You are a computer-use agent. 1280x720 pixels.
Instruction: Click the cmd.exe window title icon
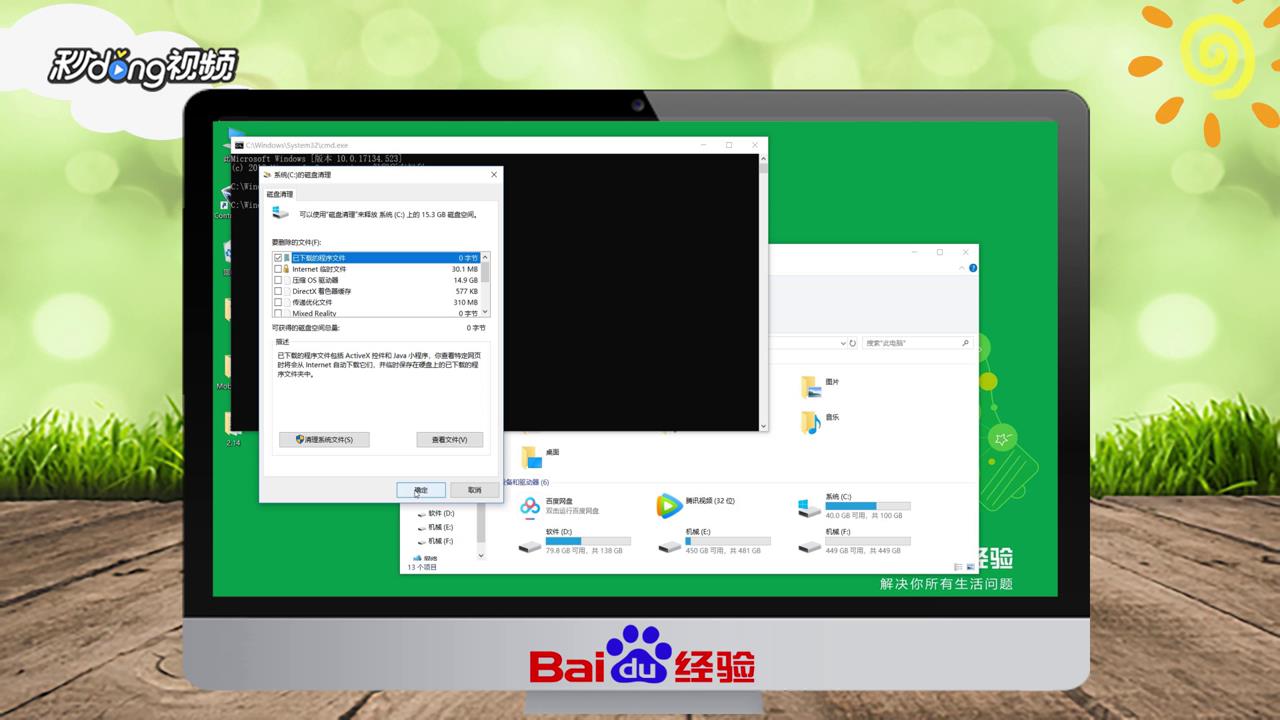(240, 145)
